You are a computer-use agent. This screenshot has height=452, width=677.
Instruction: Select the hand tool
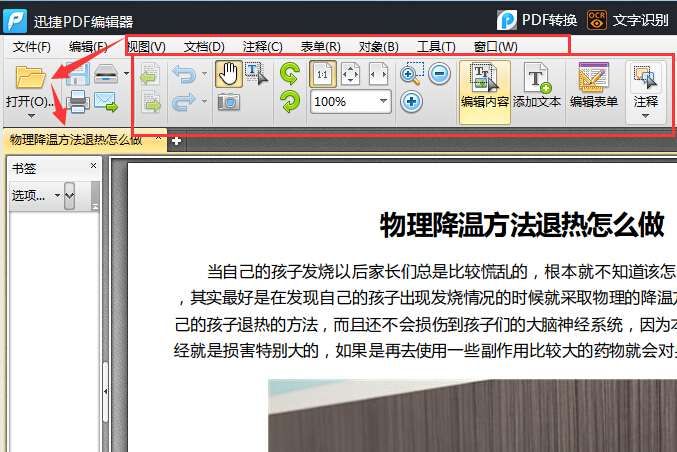(x=228, y=74)
